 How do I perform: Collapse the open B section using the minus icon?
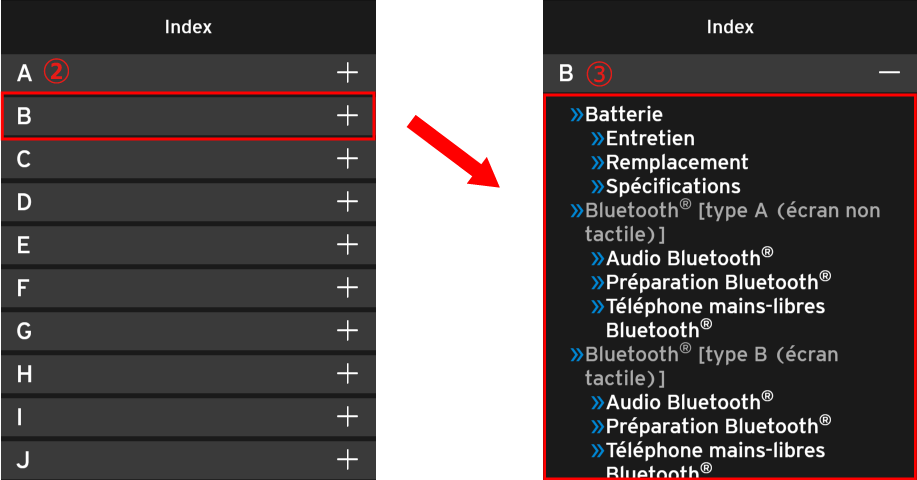[889, 73]
